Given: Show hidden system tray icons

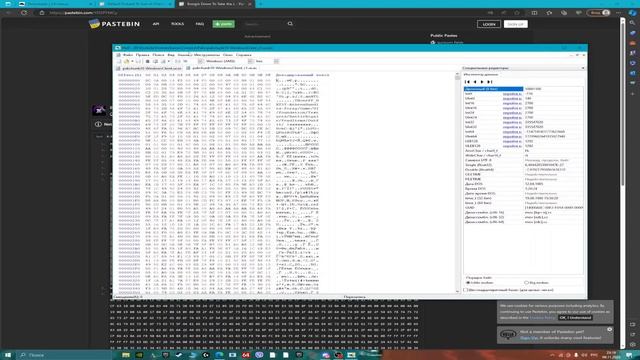Looking at the screenshot, I should (x=552, y=355).
